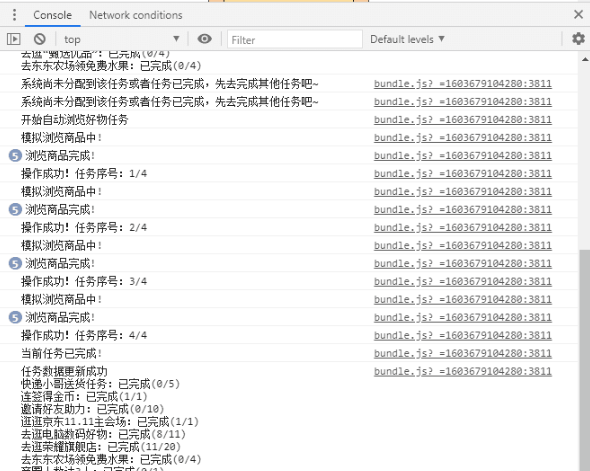The width and height of the screenshot is (590, 471).
Task: Click the repeat-count badge on first 浏览商品完成 message
Action: pos(15,156)
